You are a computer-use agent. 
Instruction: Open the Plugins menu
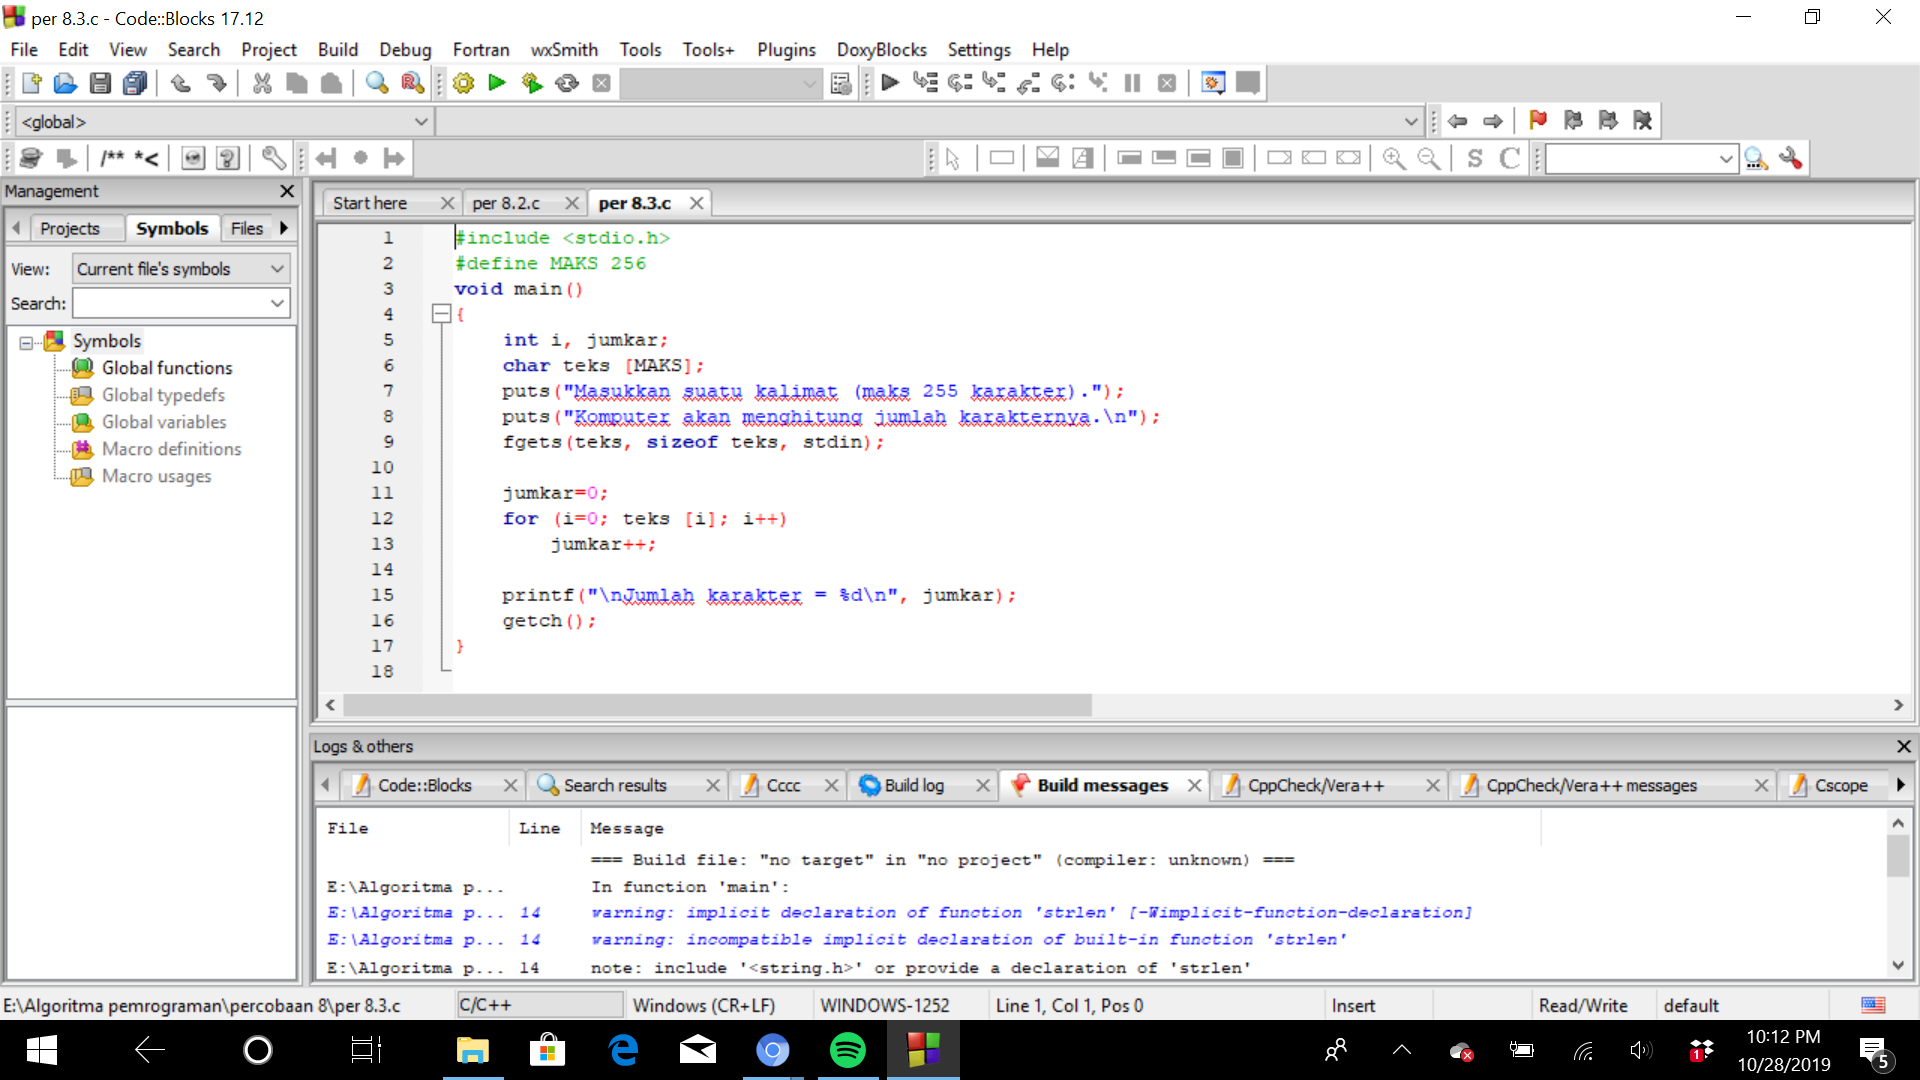786,49
